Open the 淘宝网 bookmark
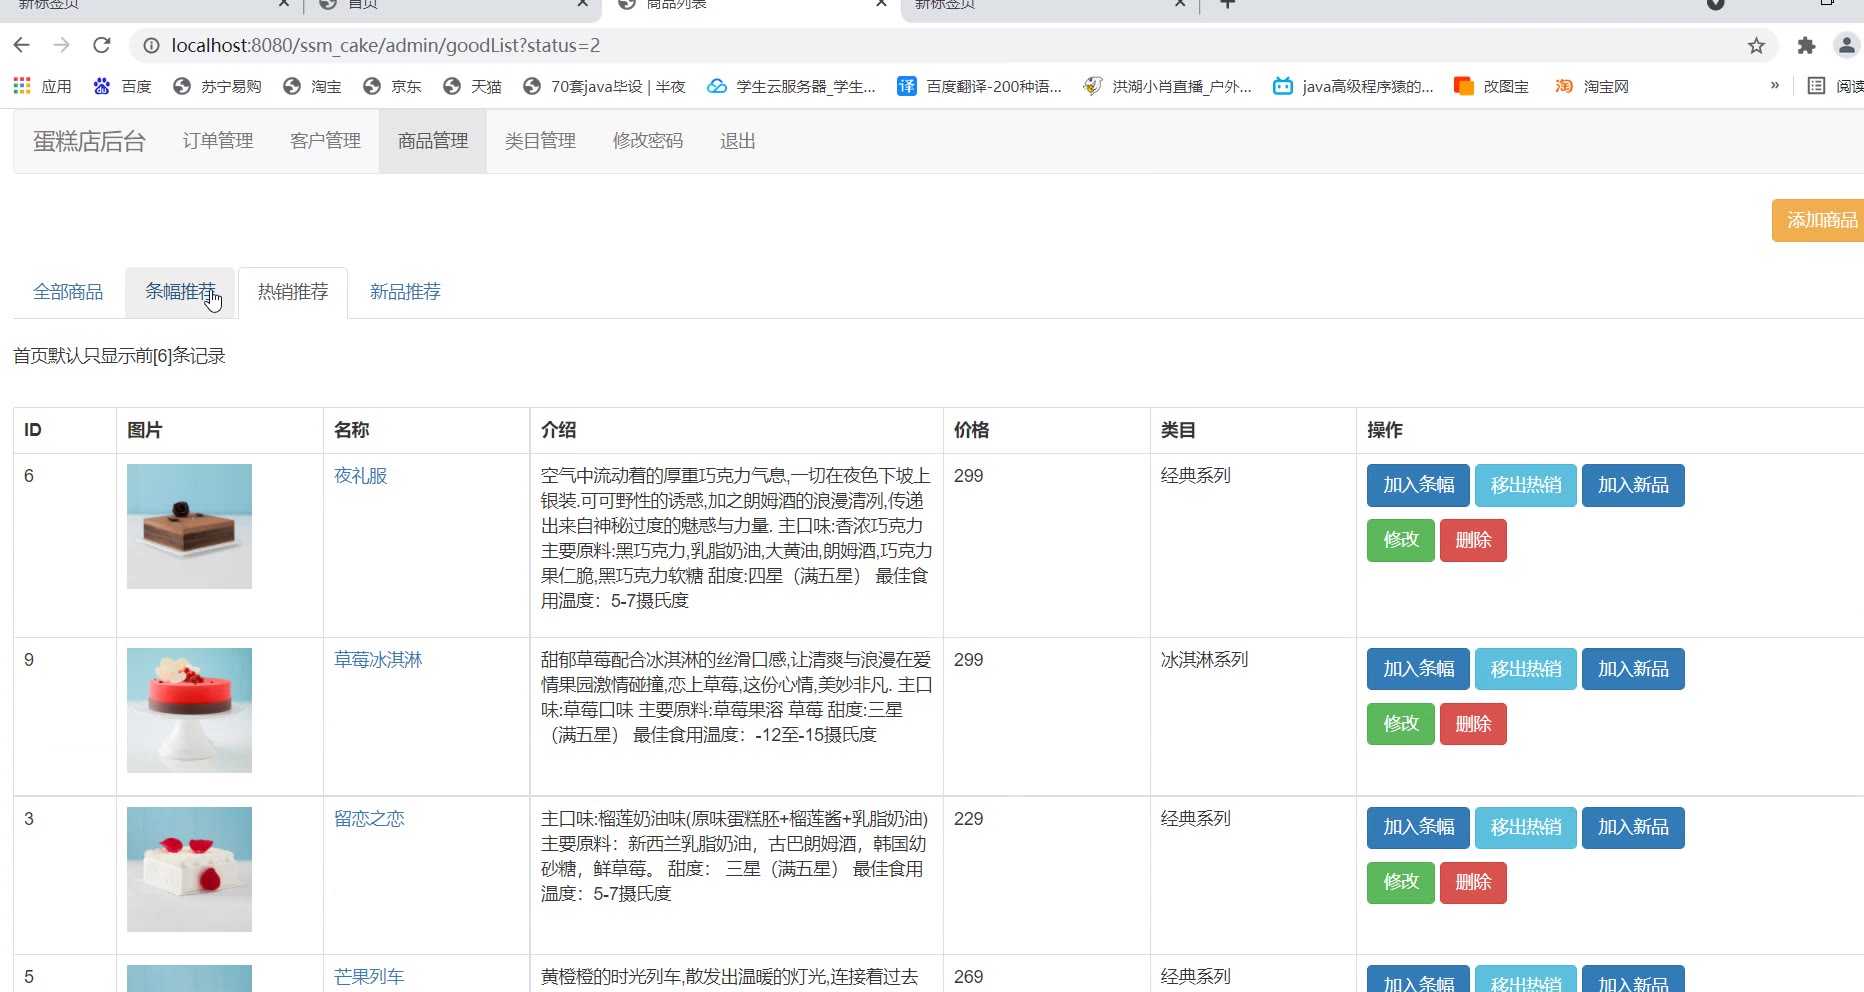This screenshot has width=1864, height=992. pyautogui.click(x=1591, y=86)
